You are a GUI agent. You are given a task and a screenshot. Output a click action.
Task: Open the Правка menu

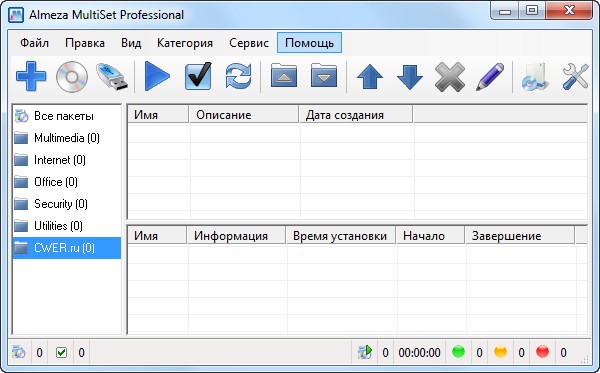85,43
